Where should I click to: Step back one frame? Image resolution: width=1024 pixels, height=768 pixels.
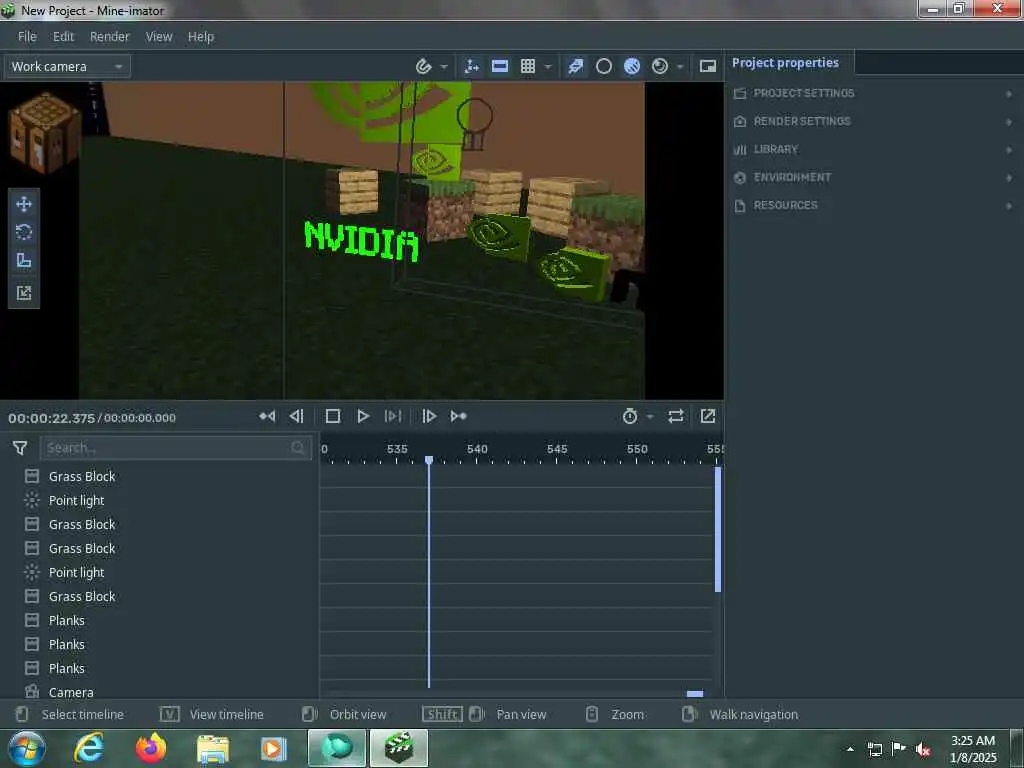pyautogui.click(x=296, y=416)
